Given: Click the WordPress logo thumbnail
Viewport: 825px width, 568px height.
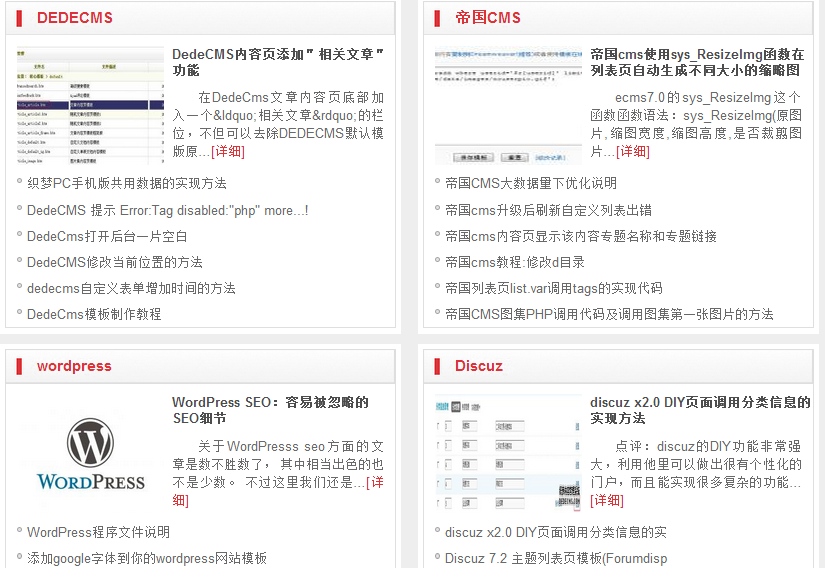Looking at the screenshot, I should tap(90, 453).
